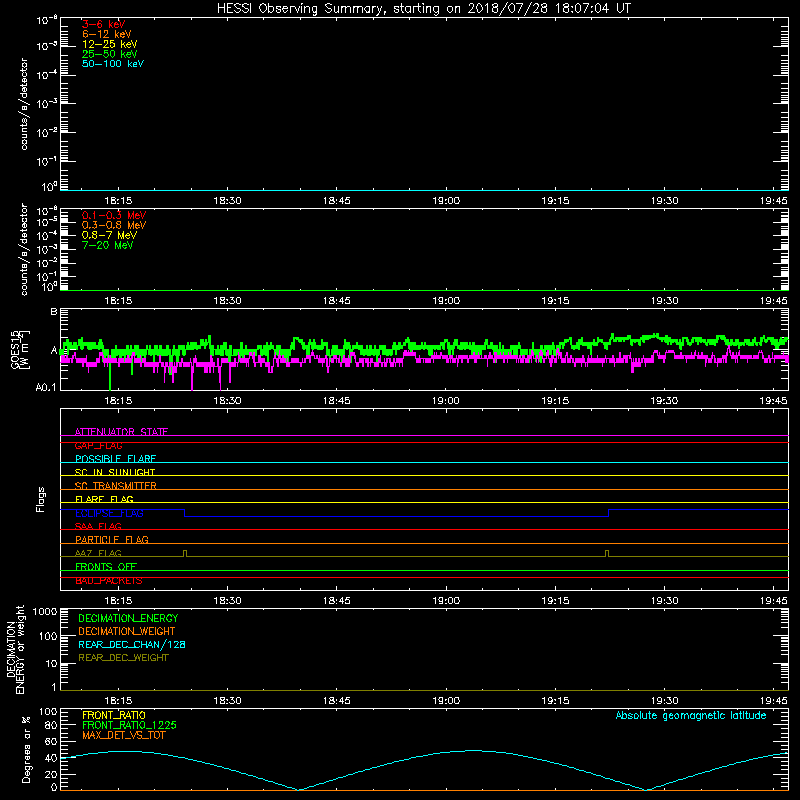Click the FRONT_RATIO_1225 legend label
The image size is (800, 800).
tap(129, 725)
